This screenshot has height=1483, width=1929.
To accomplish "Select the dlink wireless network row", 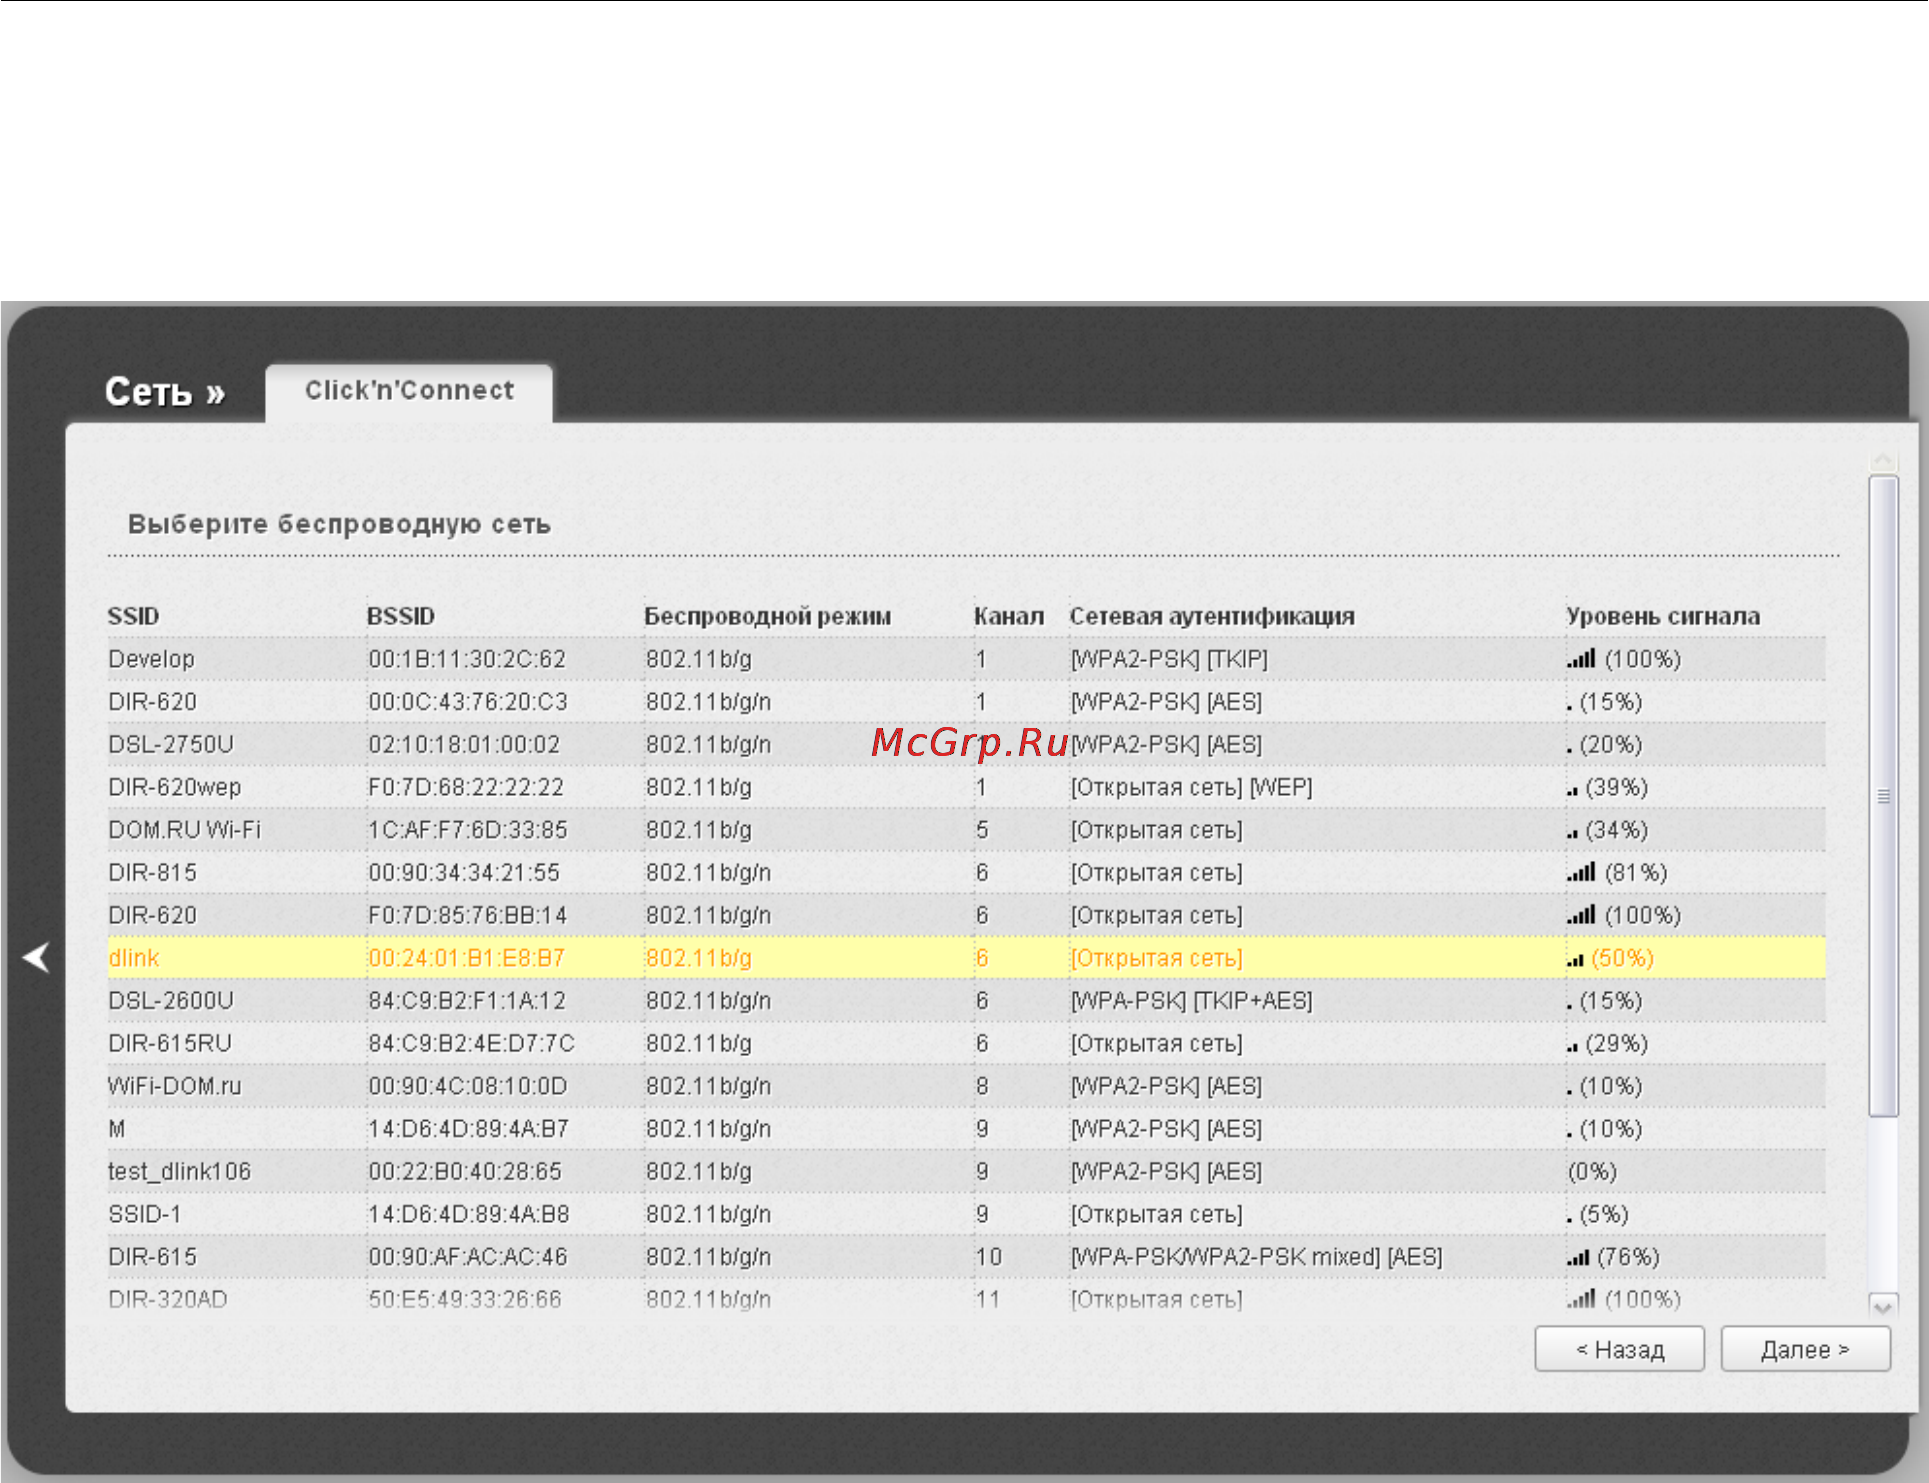I will point(966,958).
